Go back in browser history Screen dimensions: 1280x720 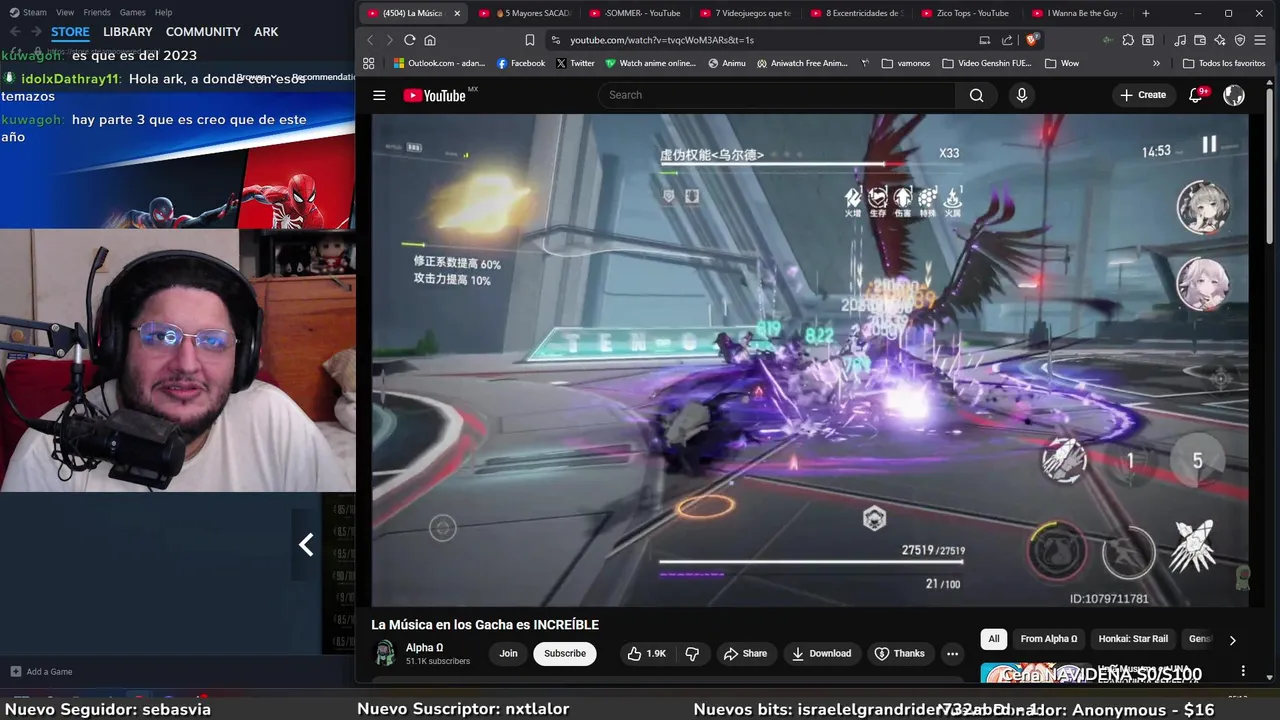click(x=370, y=40)
